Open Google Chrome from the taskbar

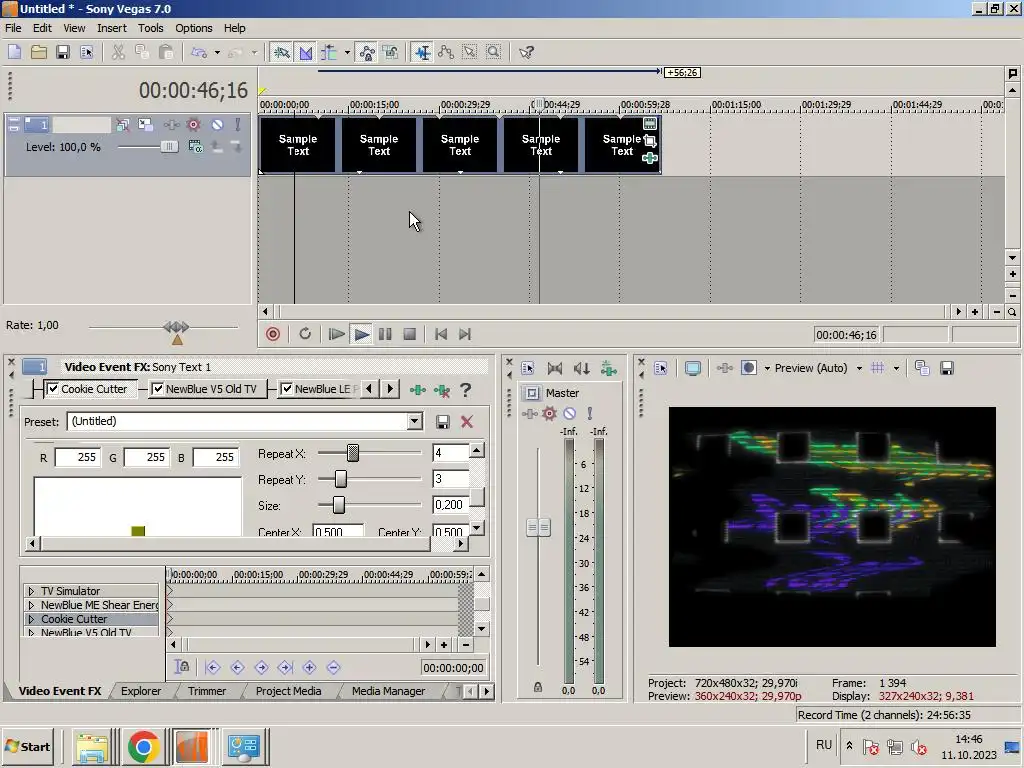click(x=143, y=746)
